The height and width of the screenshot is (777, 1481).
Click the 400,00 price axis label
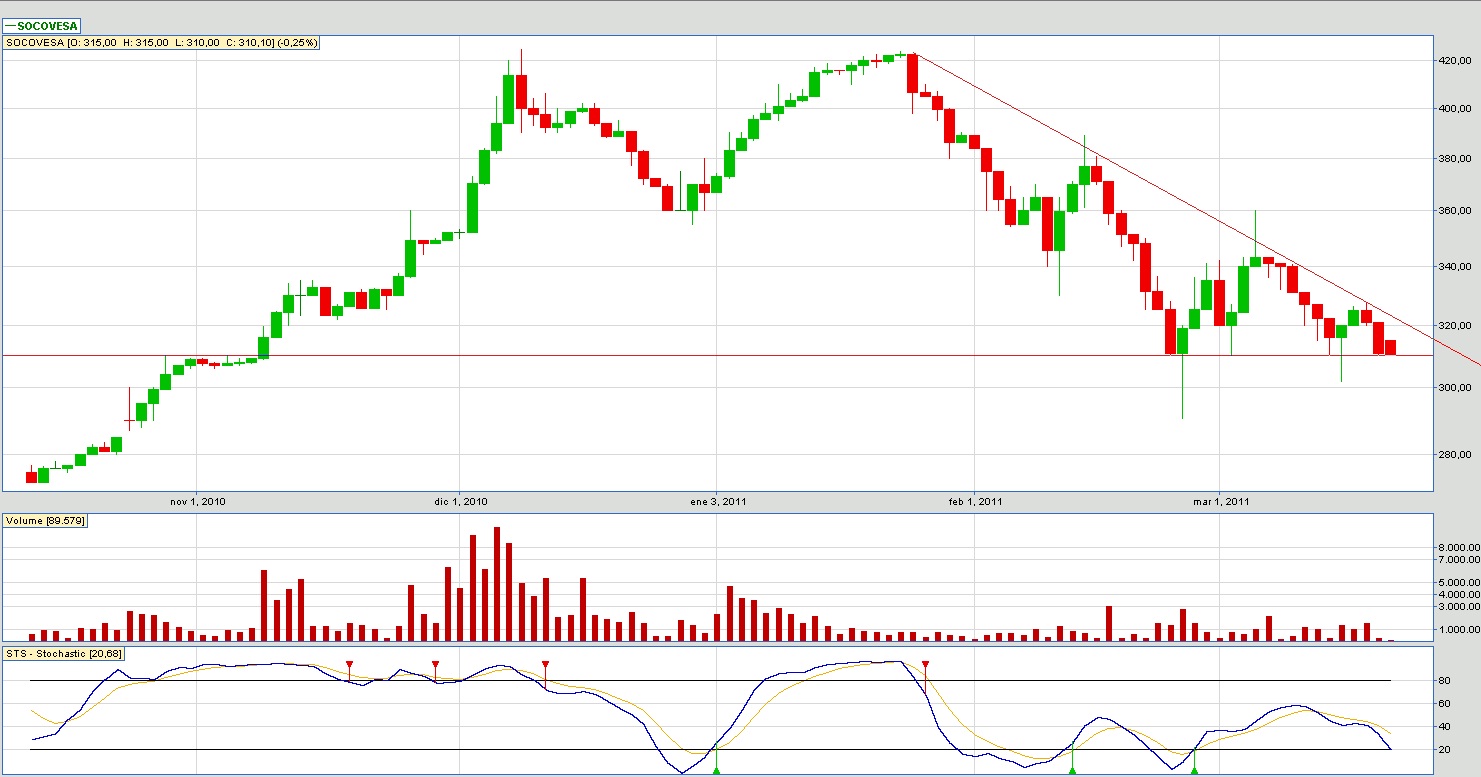point(1455,108)
